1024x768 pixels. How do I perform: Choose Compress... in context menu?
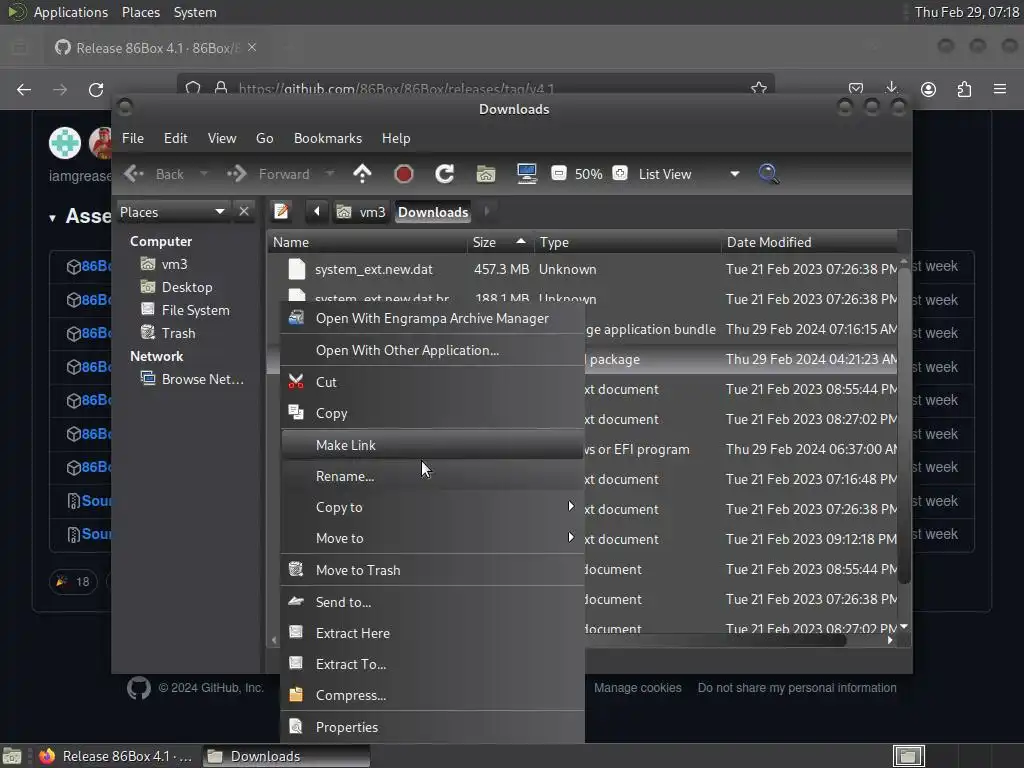(x=432, y=696)
